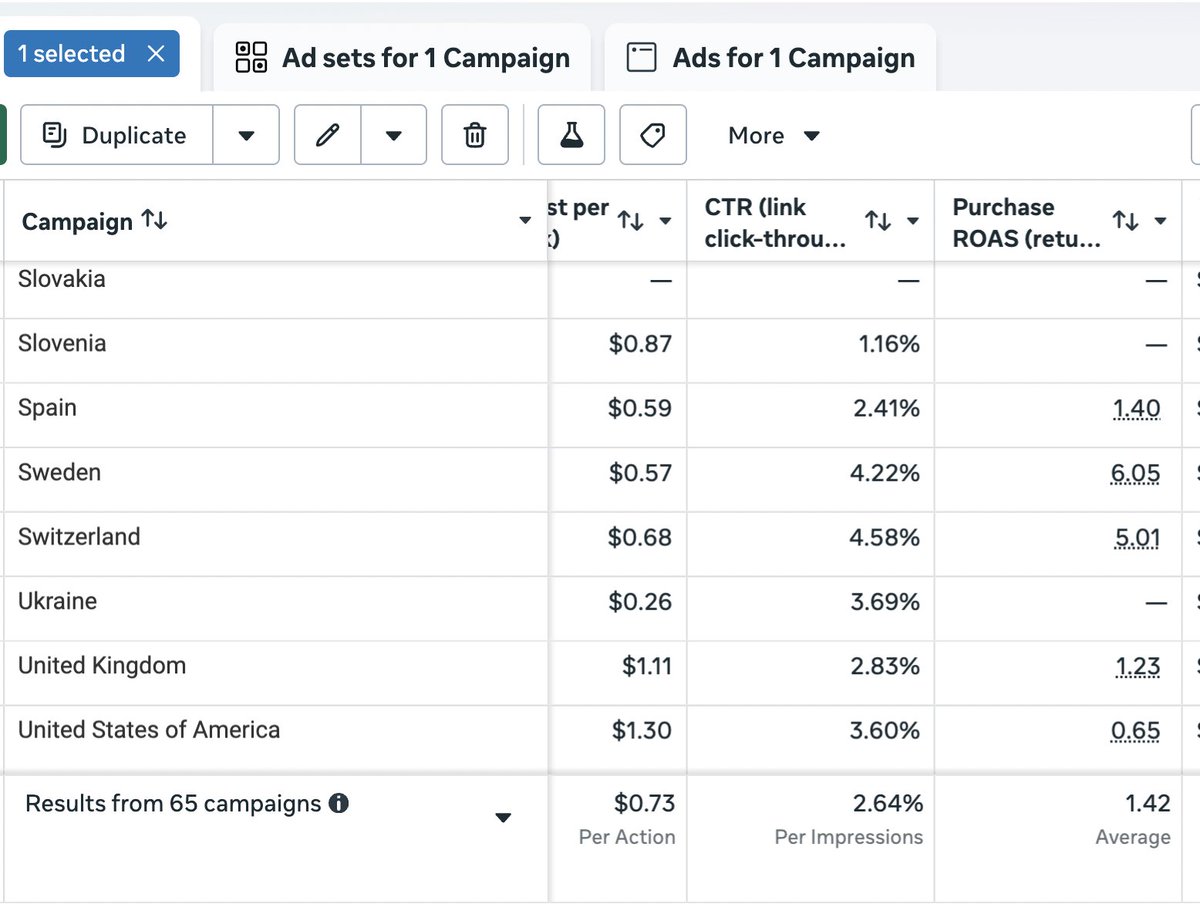1200x904 pixels.
Task: Sort by Purchase ROAS column arrows
Action: click(x=1126, y=221)
